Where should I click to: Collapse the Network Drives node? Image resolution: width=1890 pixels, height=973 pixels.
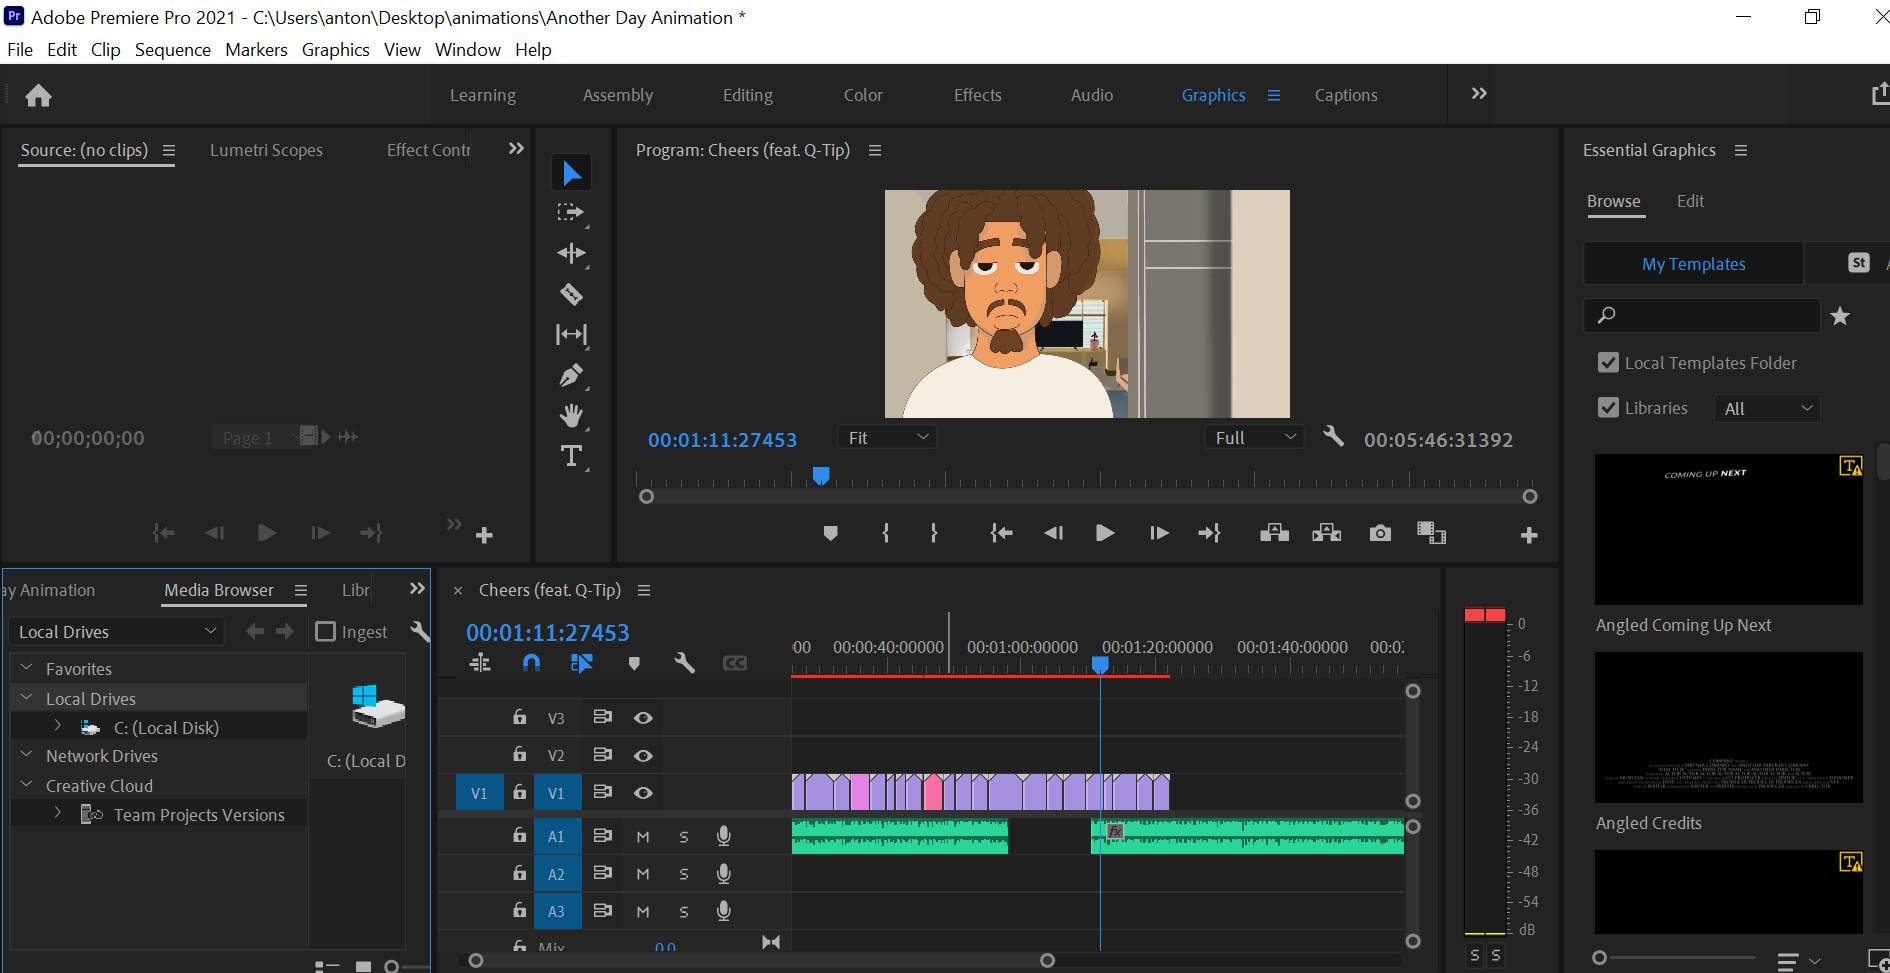point(27,755)
